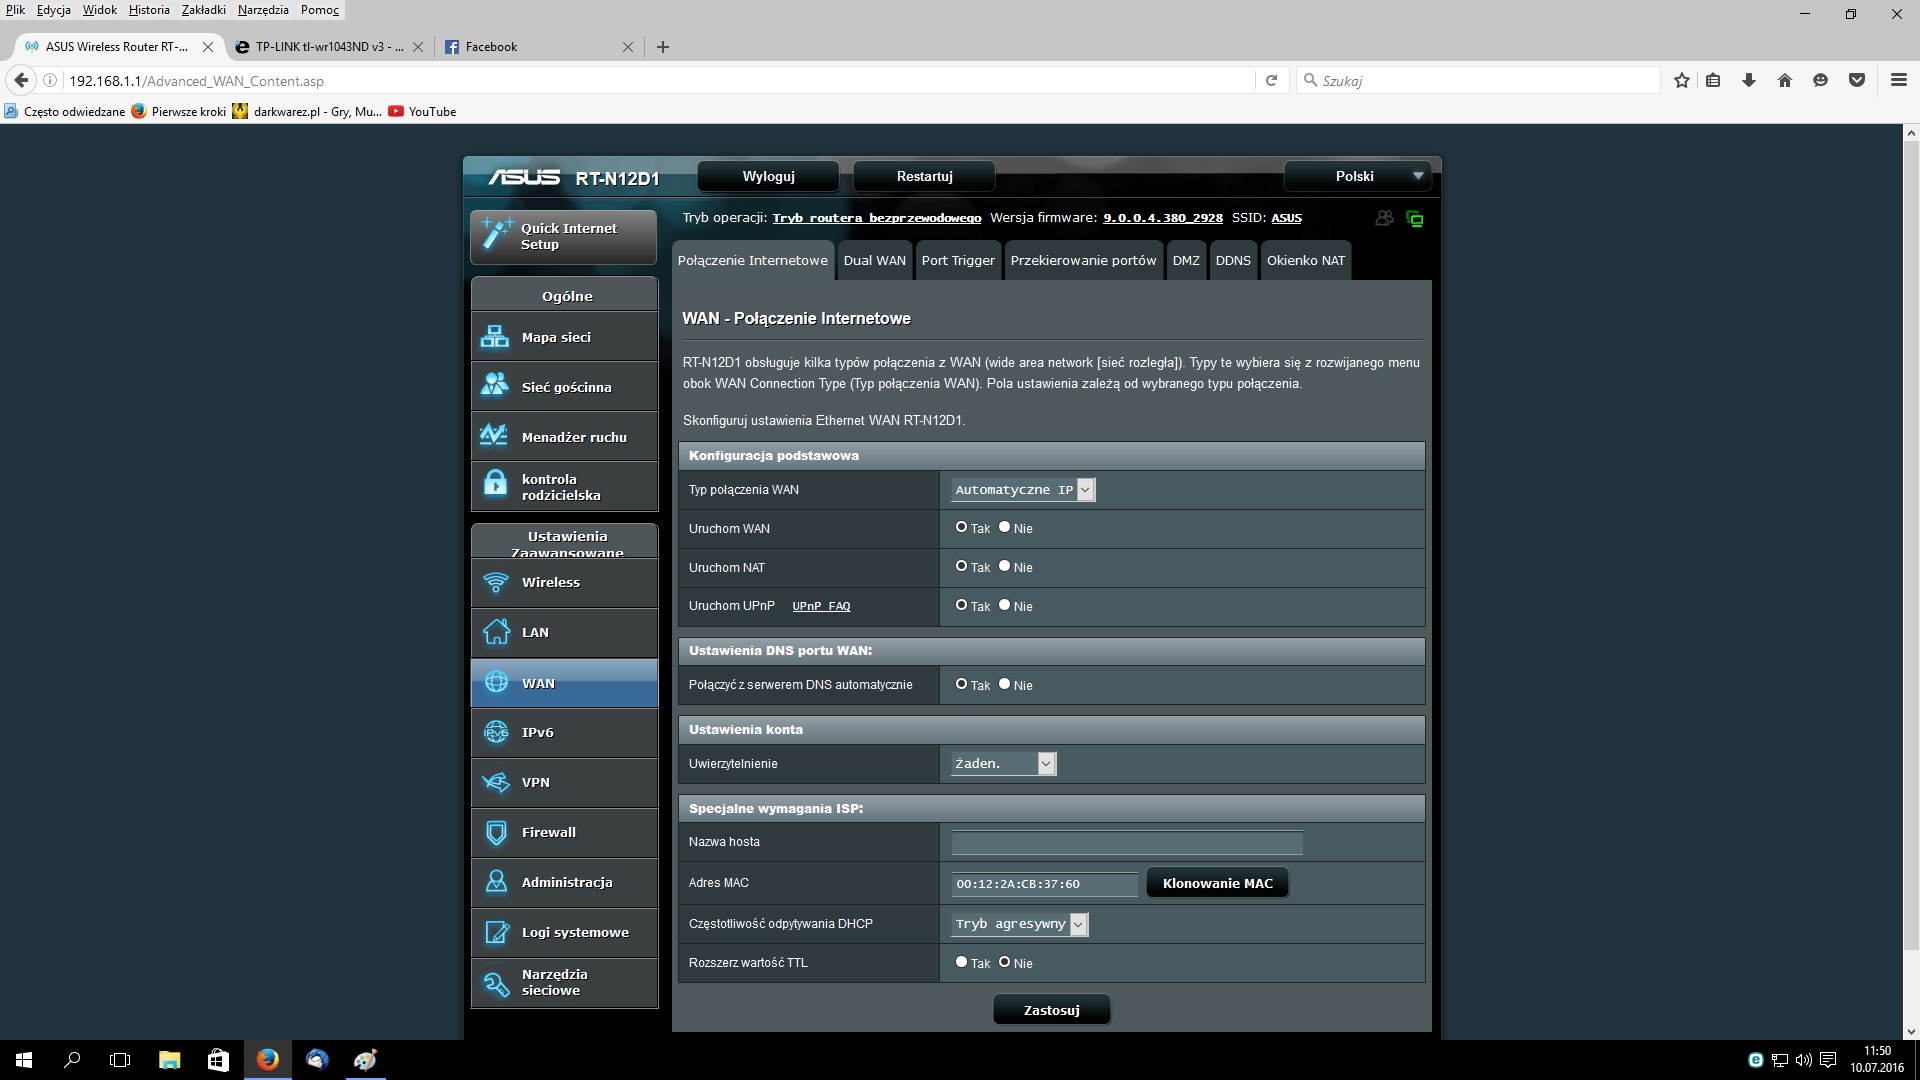
Task: Expand the Uwierzytelnienie dropdown
Action: coord(1003,764)
